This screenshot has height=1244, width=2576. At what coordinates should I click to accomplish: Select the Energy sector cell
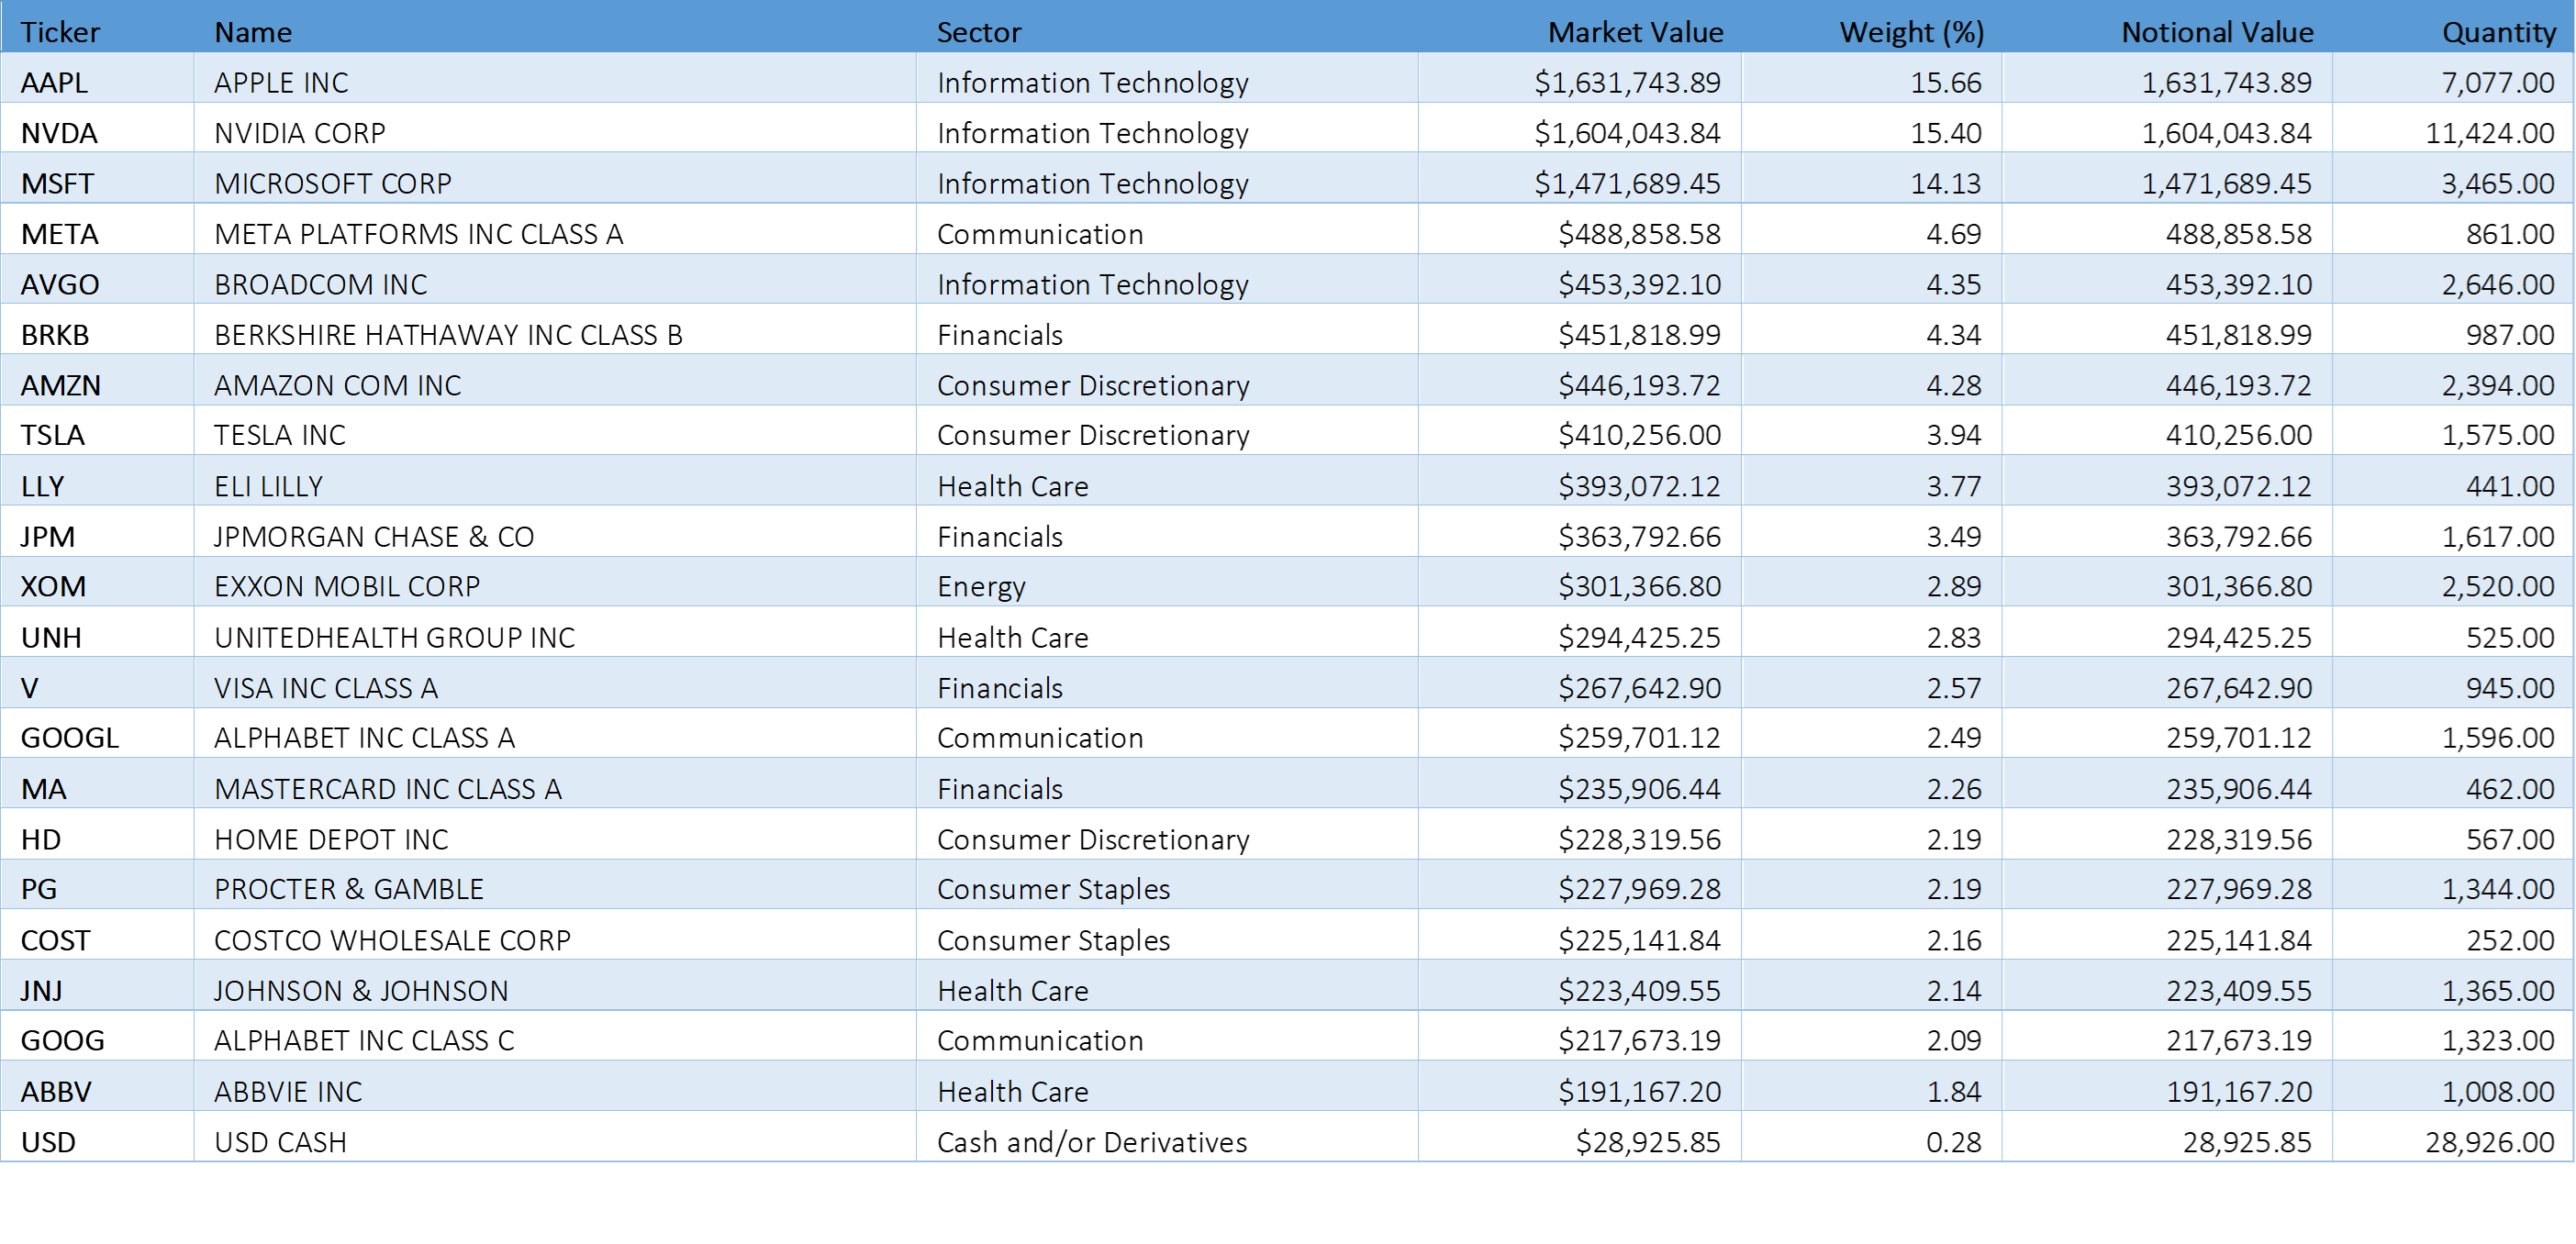click(x=980, y=586)
